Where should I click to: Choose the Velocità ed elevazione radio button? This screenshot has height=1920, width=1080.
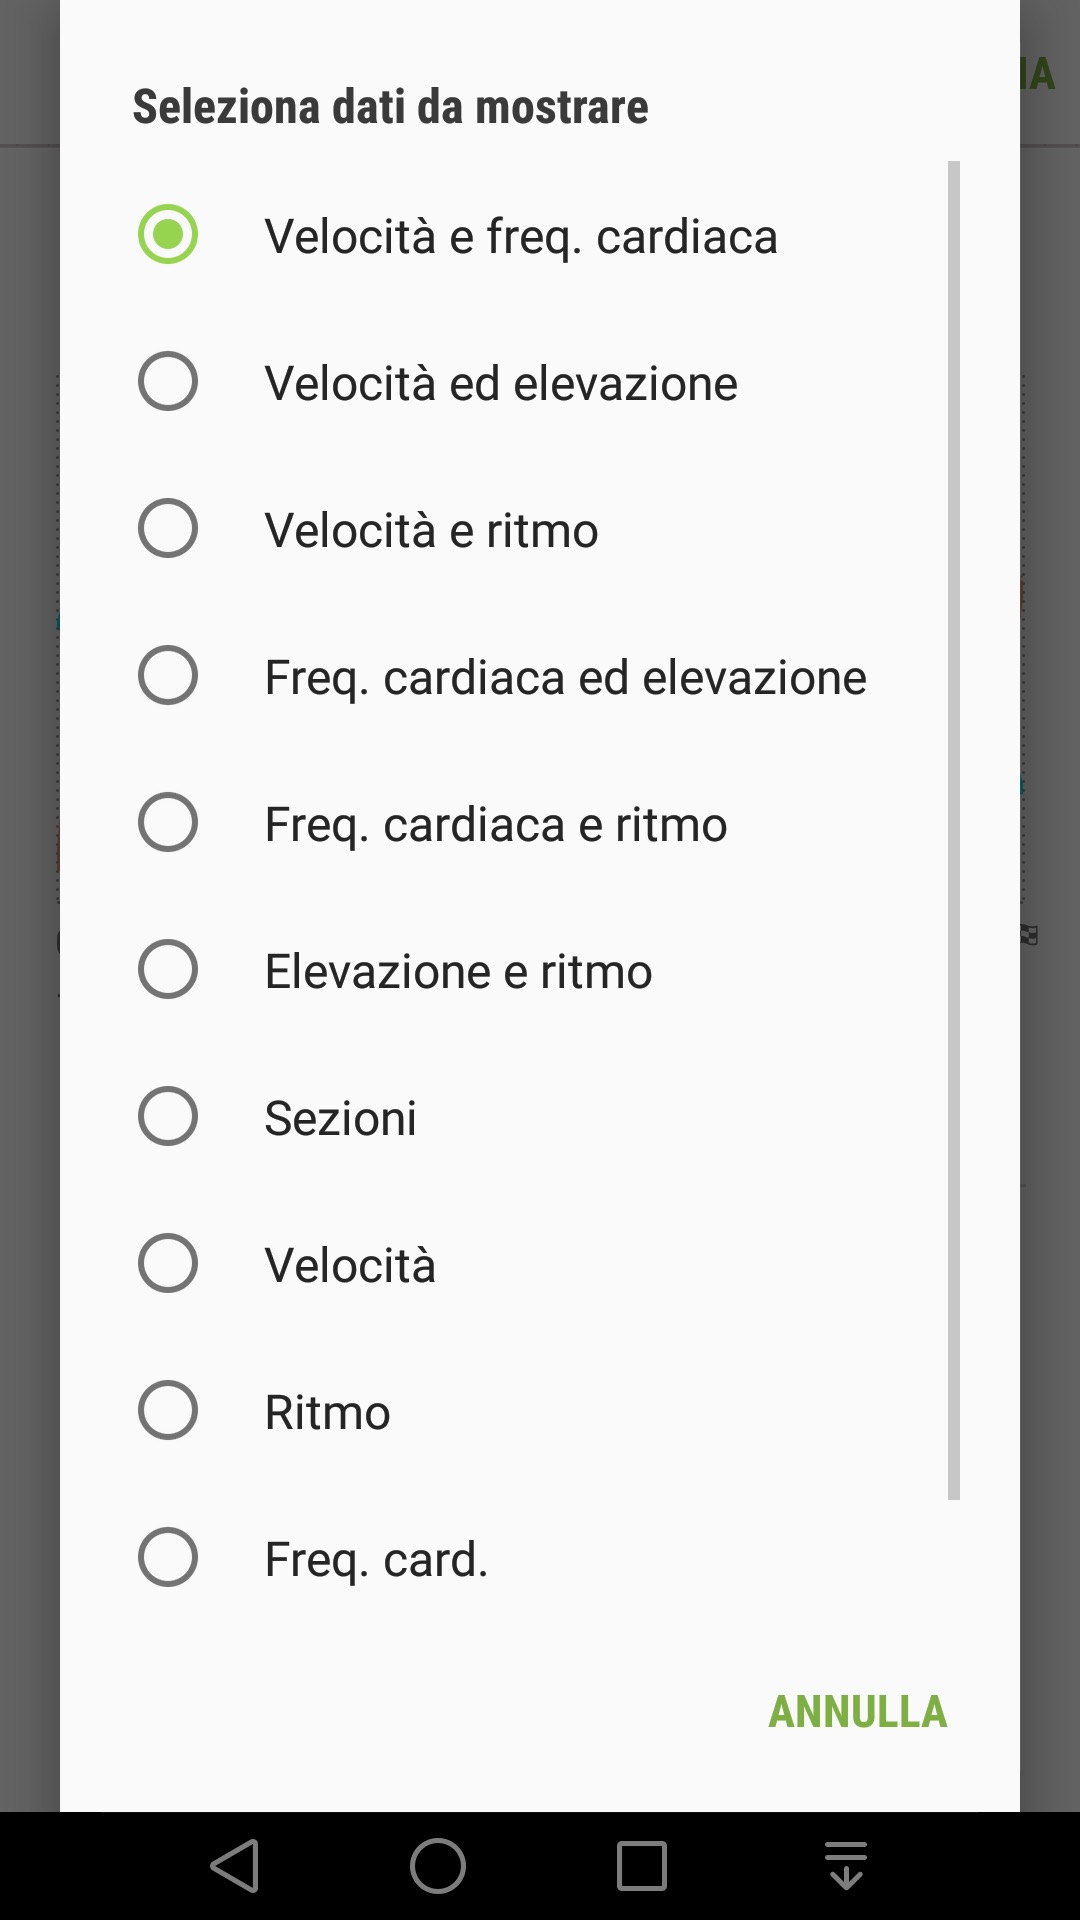point(168,381)
